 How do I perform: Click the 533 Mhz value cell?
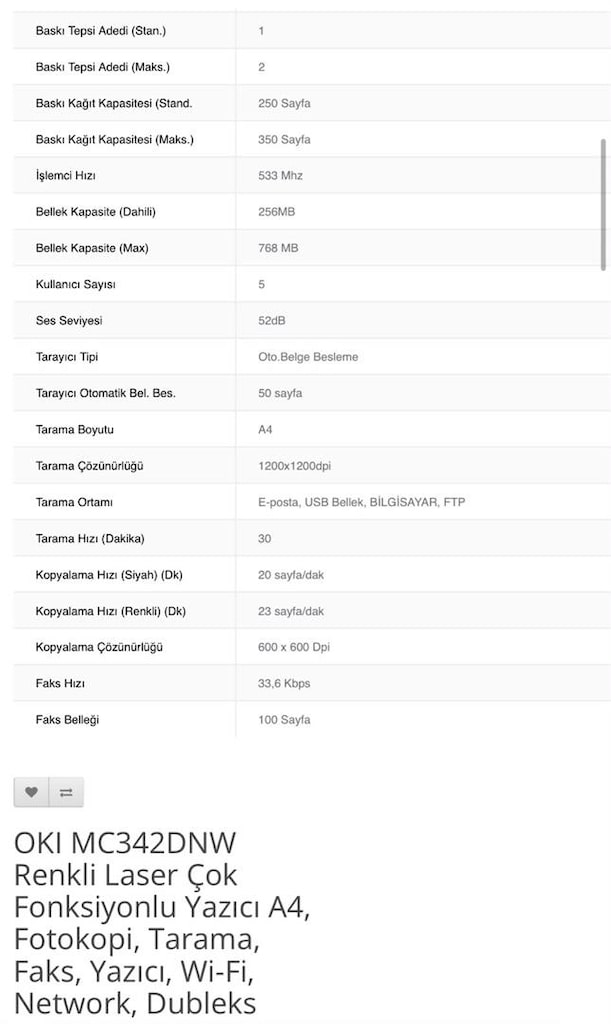[280, 176]
